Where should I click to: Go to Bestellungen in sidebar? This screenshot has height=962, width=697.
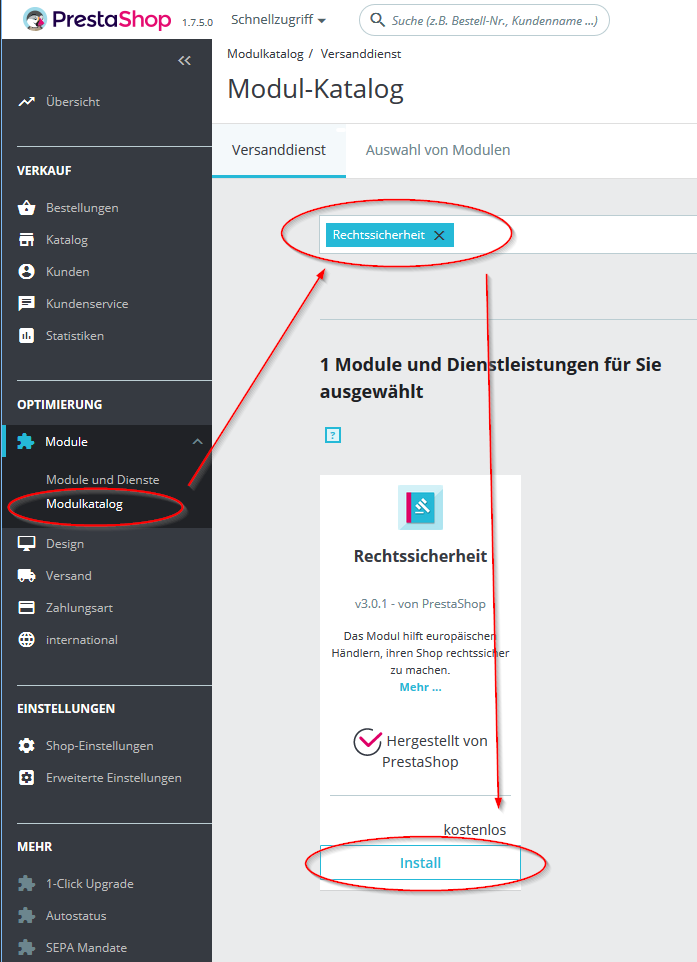82,208
